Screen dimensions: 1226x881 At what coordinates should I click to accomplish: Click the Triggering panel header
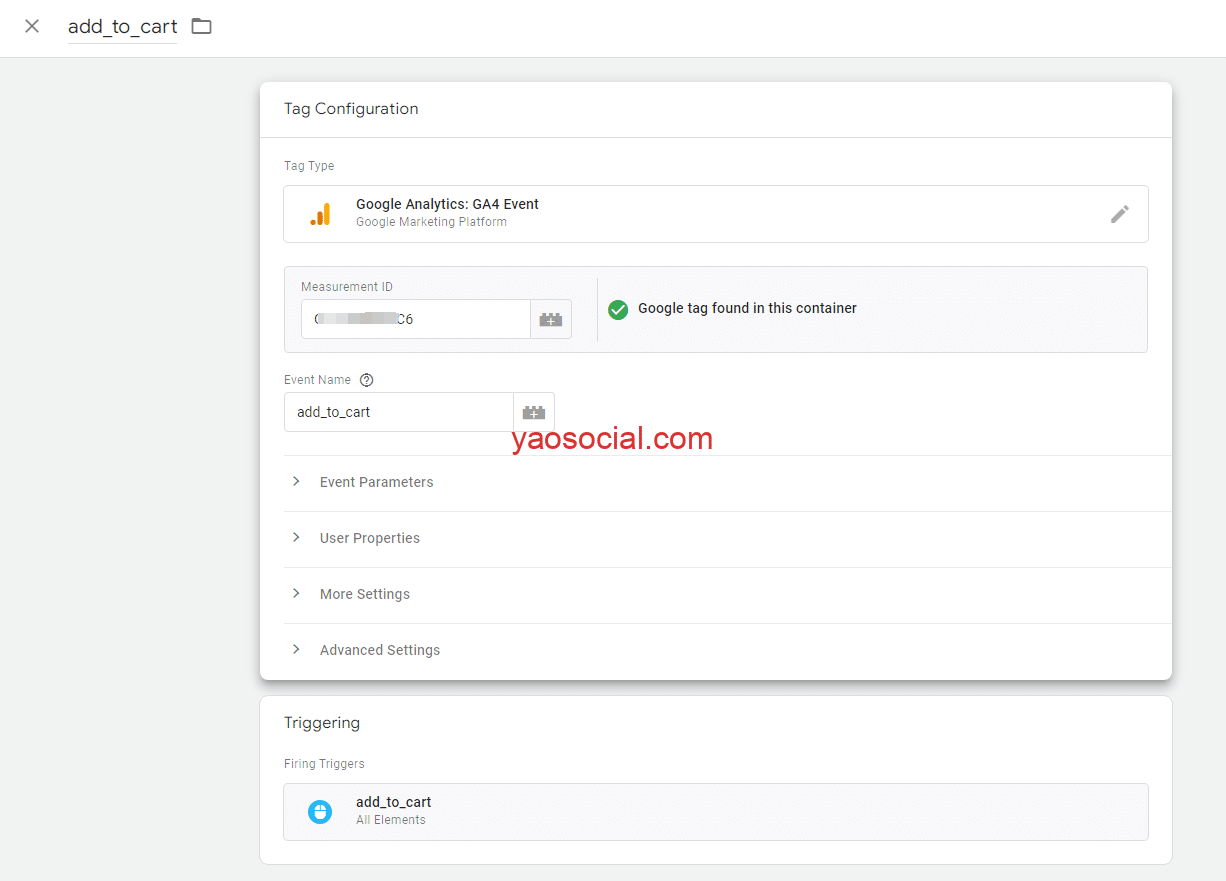click(322, 723)
